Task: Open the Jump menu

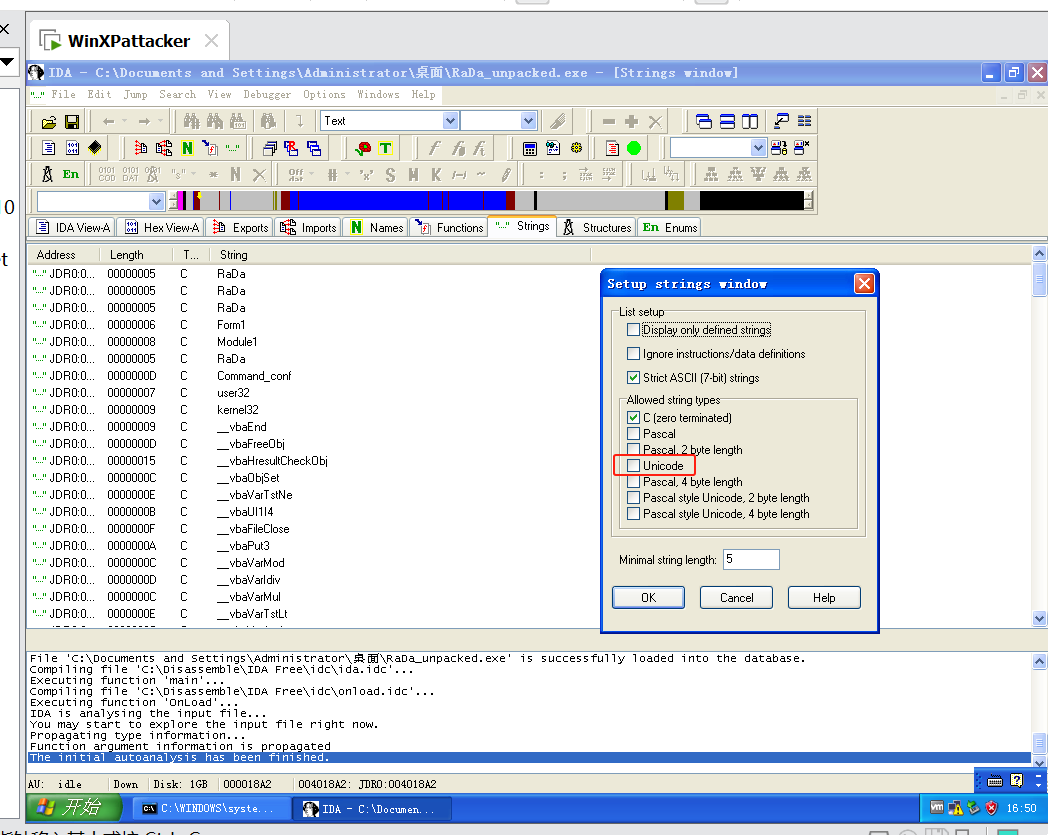Action: tap(135, 95)
